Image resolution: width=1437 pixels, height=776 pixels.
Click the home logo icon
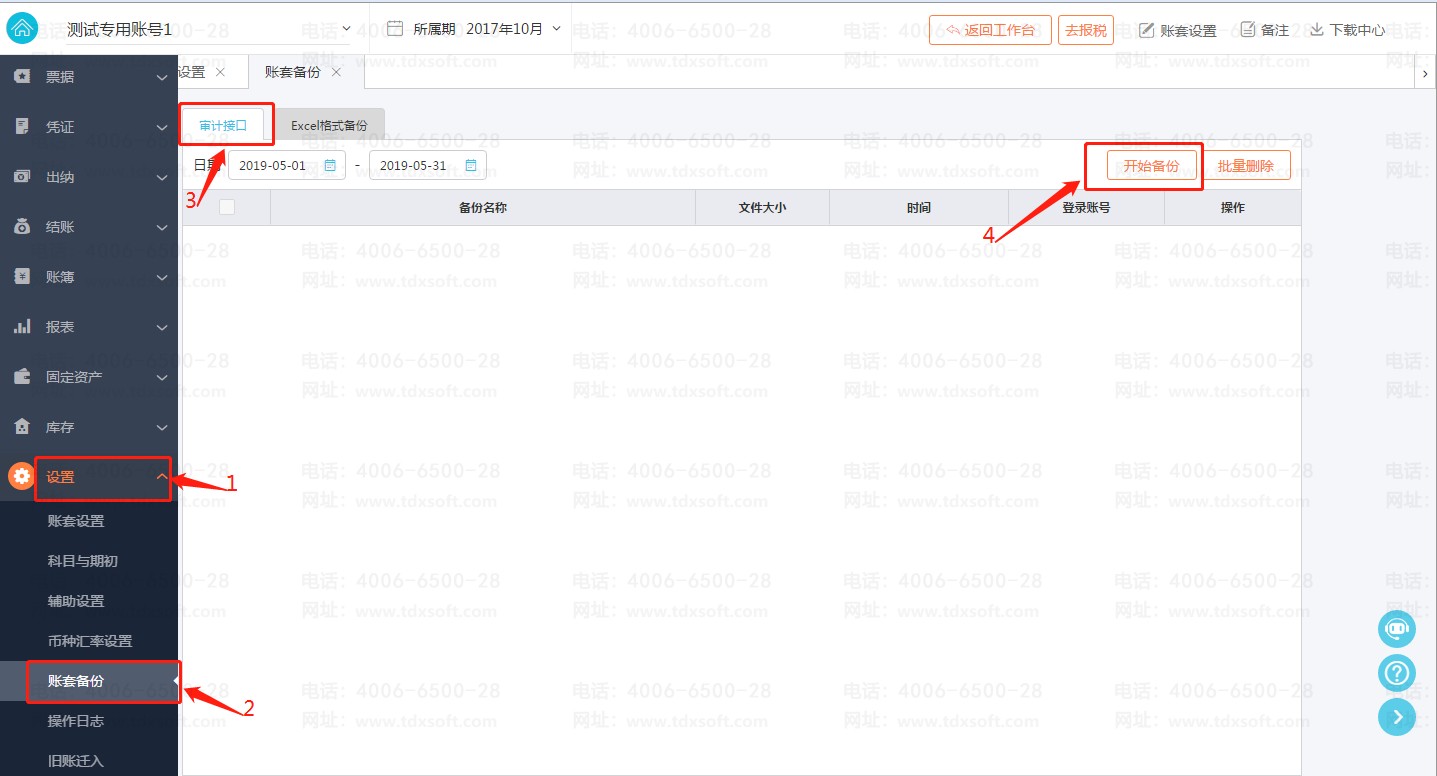22,29
